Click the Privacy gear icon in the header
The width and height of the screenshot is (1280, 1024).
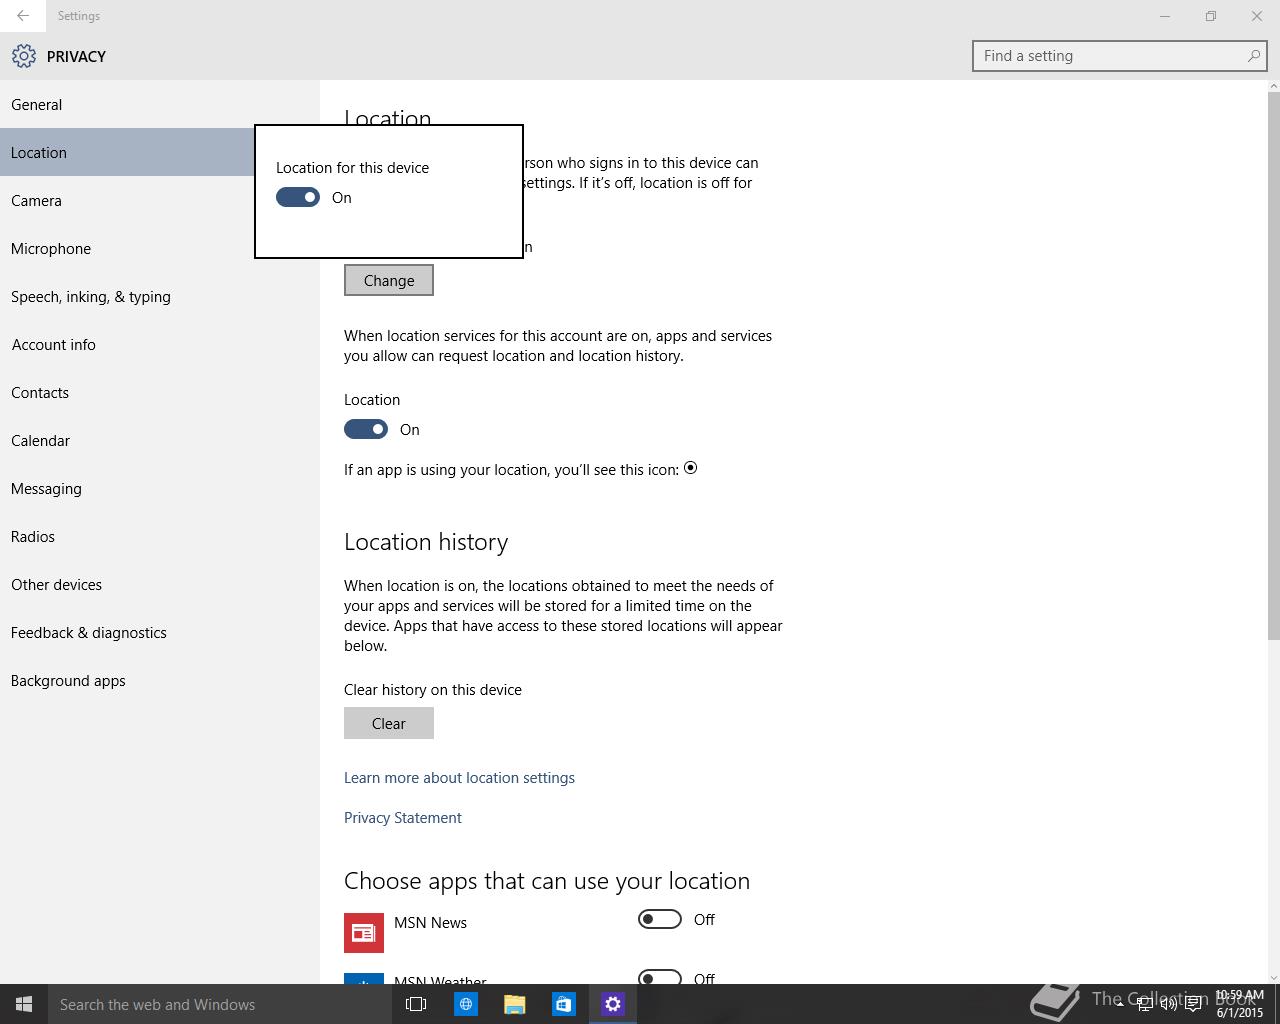(24, 56)
